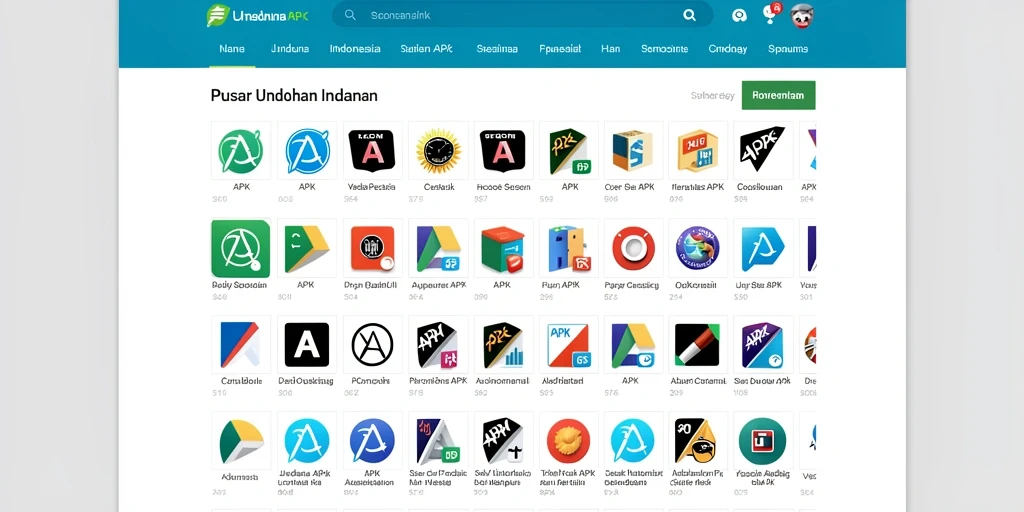Open blue pentagon A icon 'Uer Ste APK'

[x=763, y=249]
